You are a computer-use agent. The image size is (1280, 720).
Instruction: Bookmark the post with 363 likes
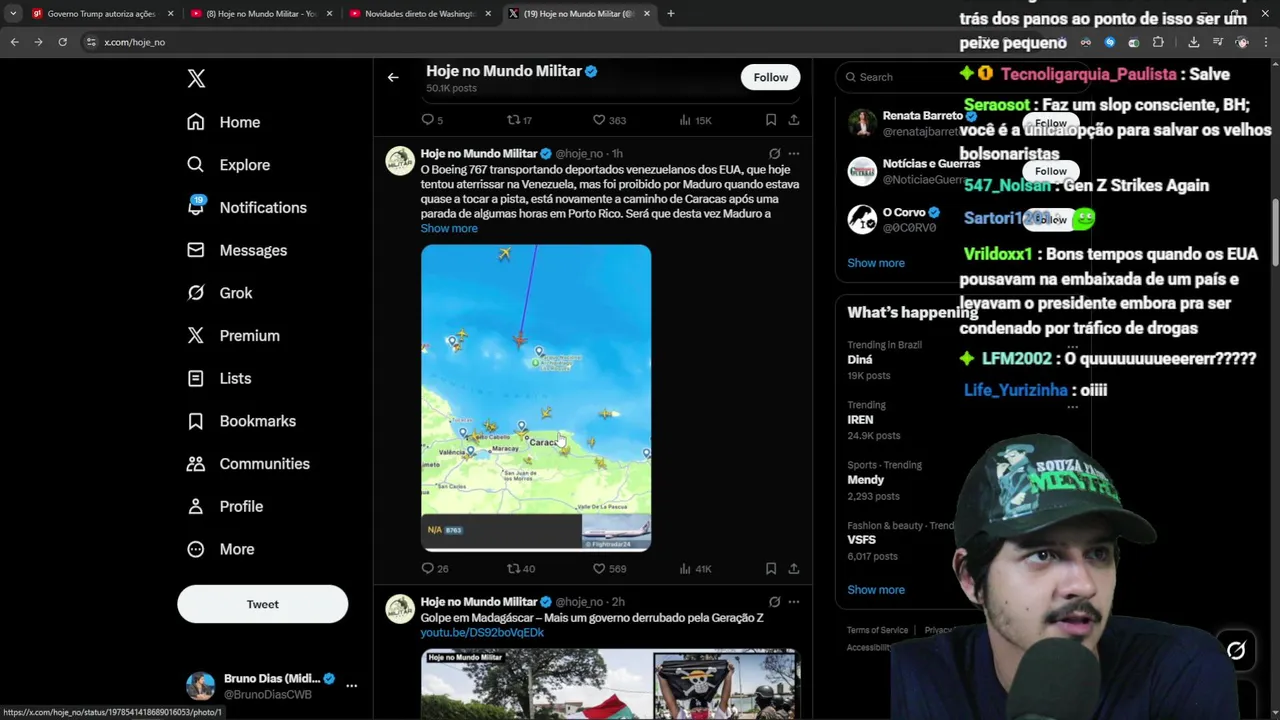(x=770, y=120)
